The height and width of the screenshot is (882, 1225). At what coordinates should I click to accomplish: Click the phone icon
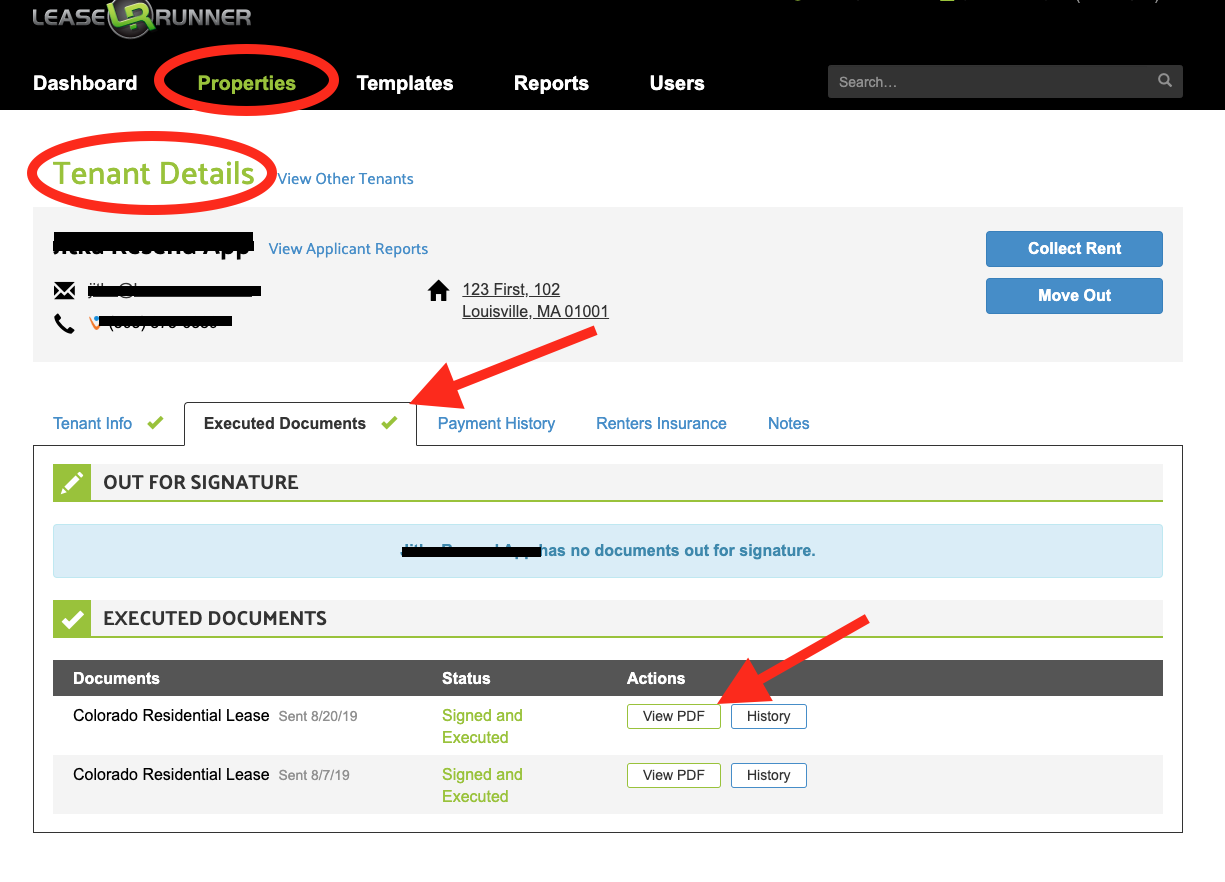pyautogui.click(x=64, y=323)
